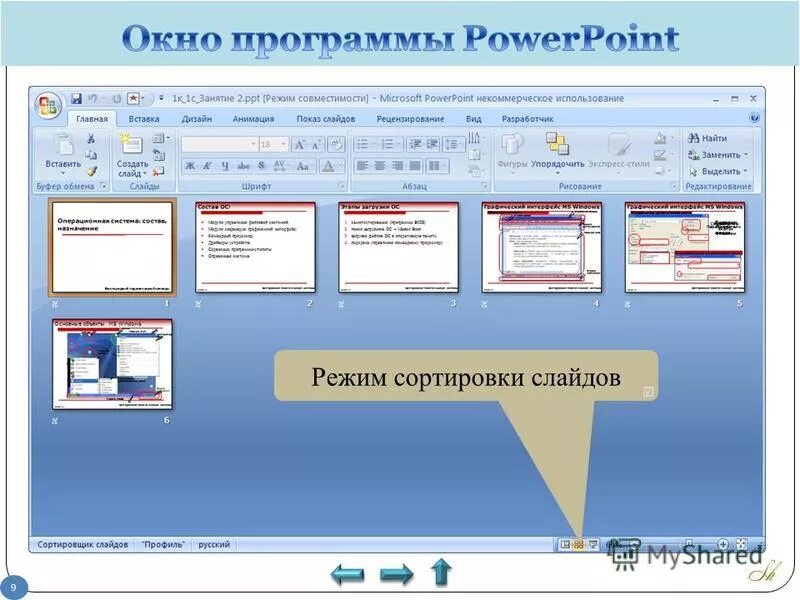The width and height of the screenshot is (800, 600).
Task: Click the Text direction icon
Action: (475, 138)
